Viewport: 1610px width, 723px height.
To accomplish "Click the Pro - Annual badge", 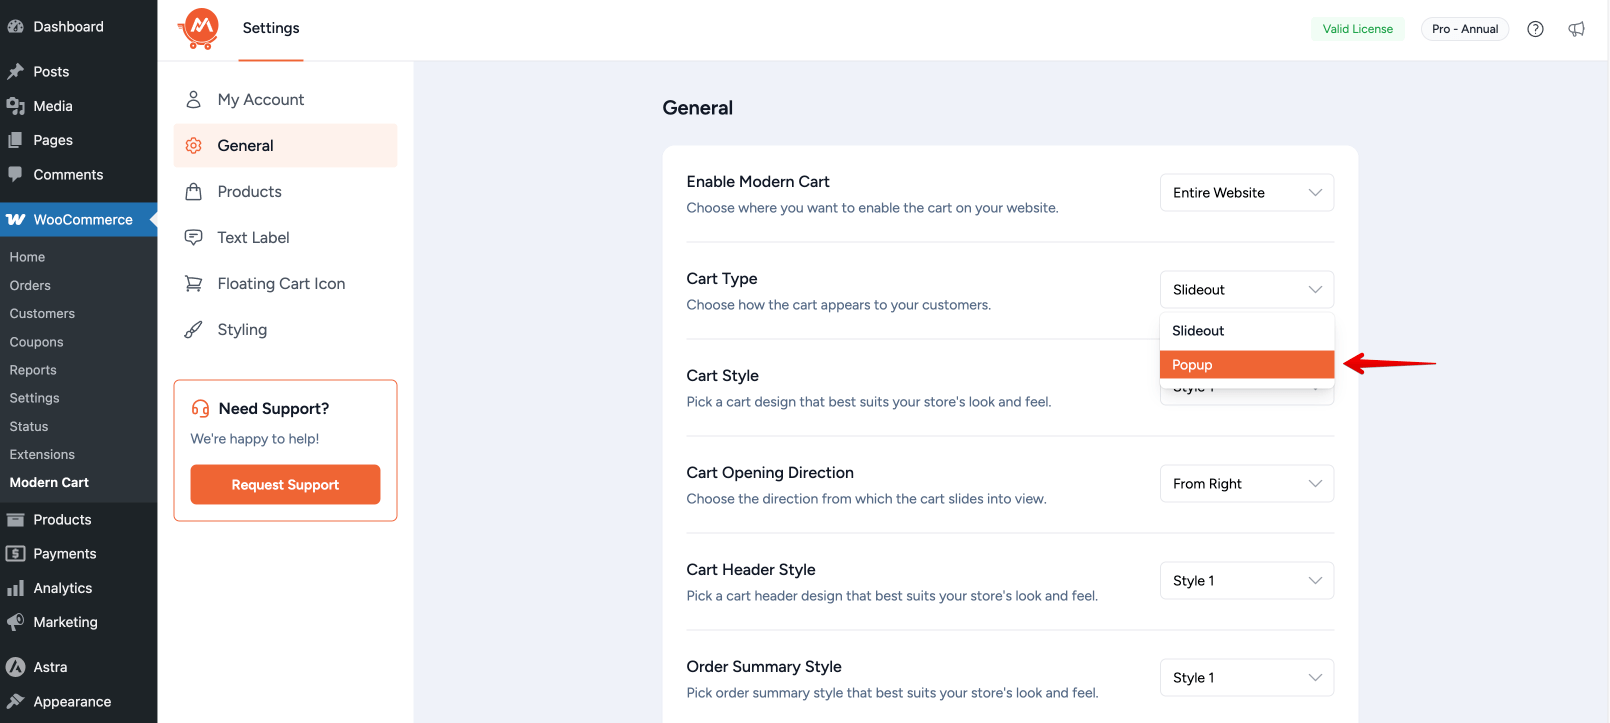I will click(x=1464, y=29).
